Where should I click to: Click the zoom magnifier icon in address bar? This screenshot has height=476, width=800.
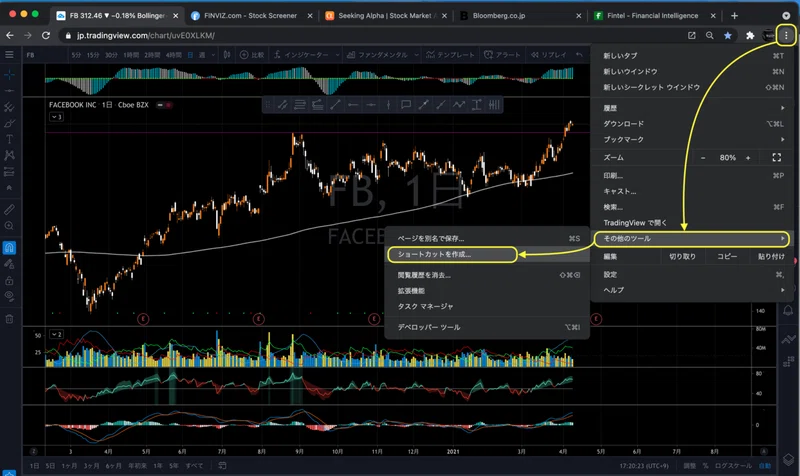click(710, 35)
